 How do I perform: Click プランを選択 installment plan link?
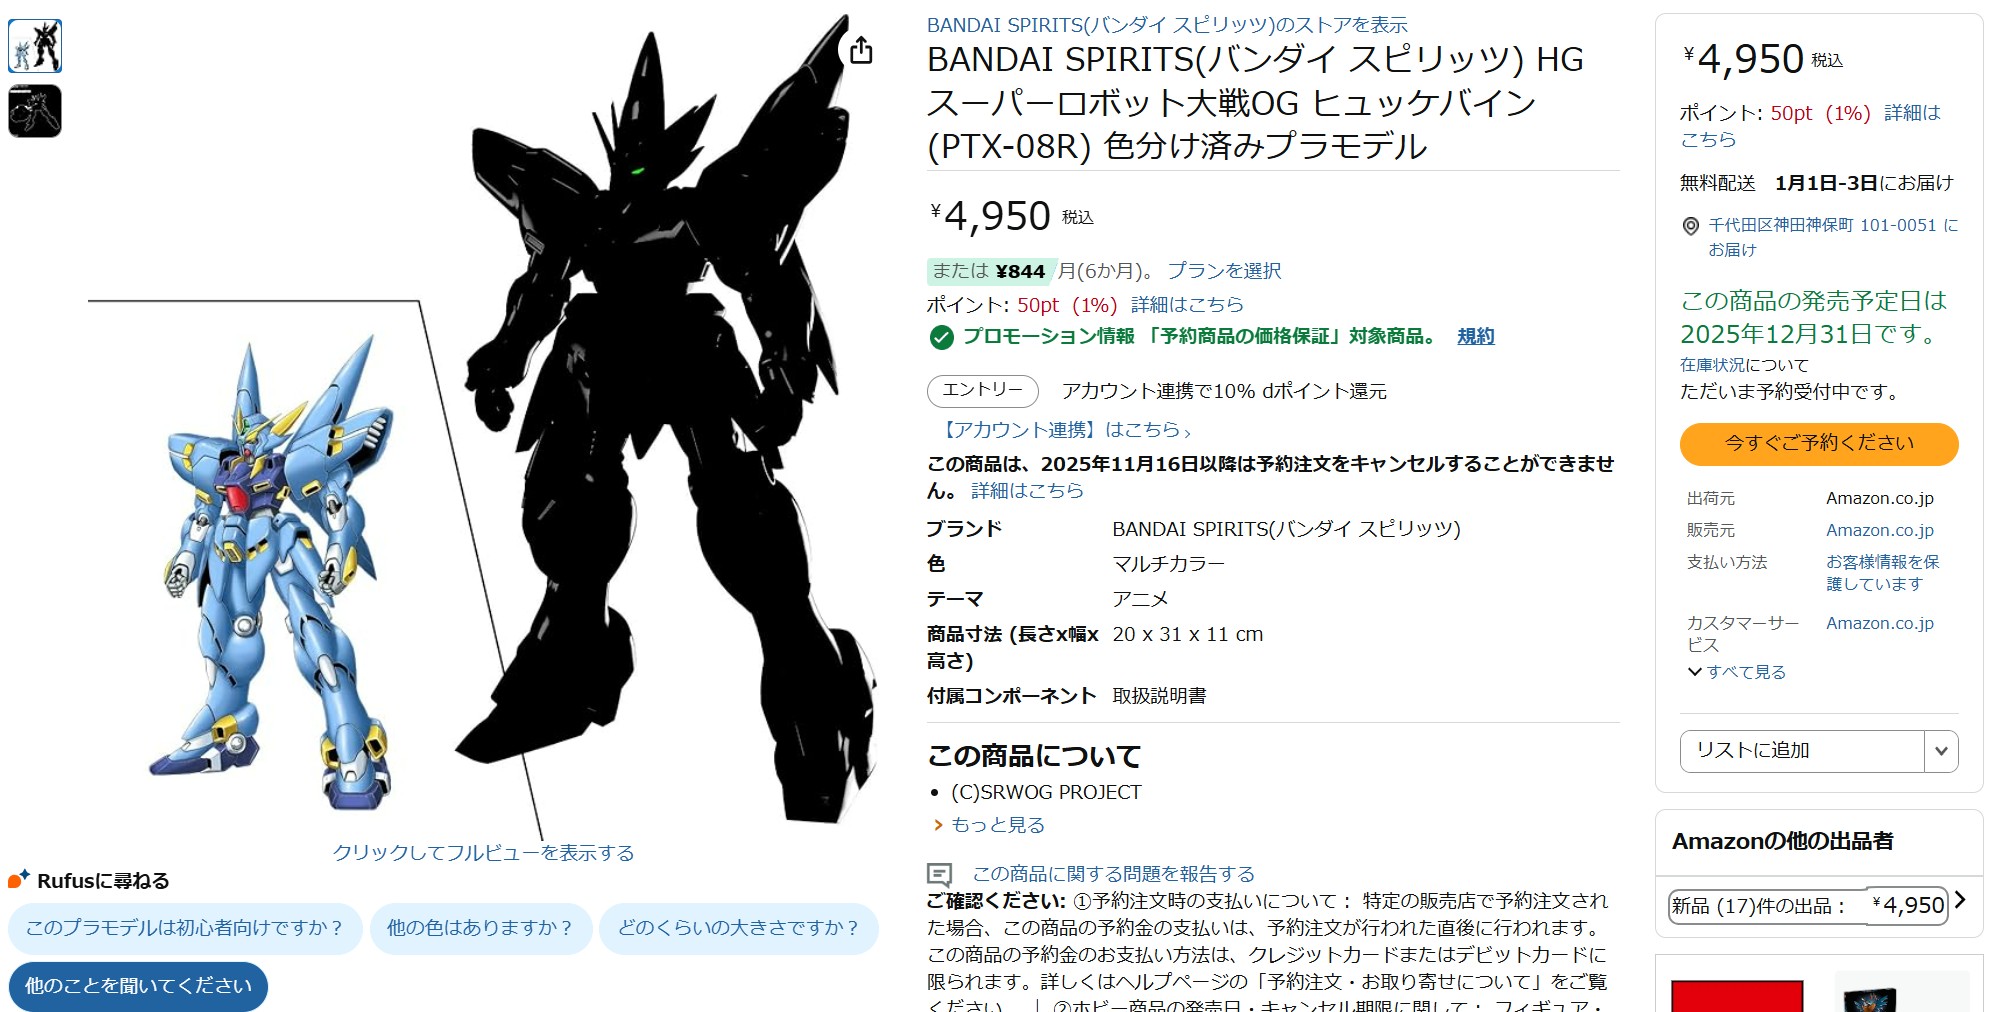[1224, 271]
